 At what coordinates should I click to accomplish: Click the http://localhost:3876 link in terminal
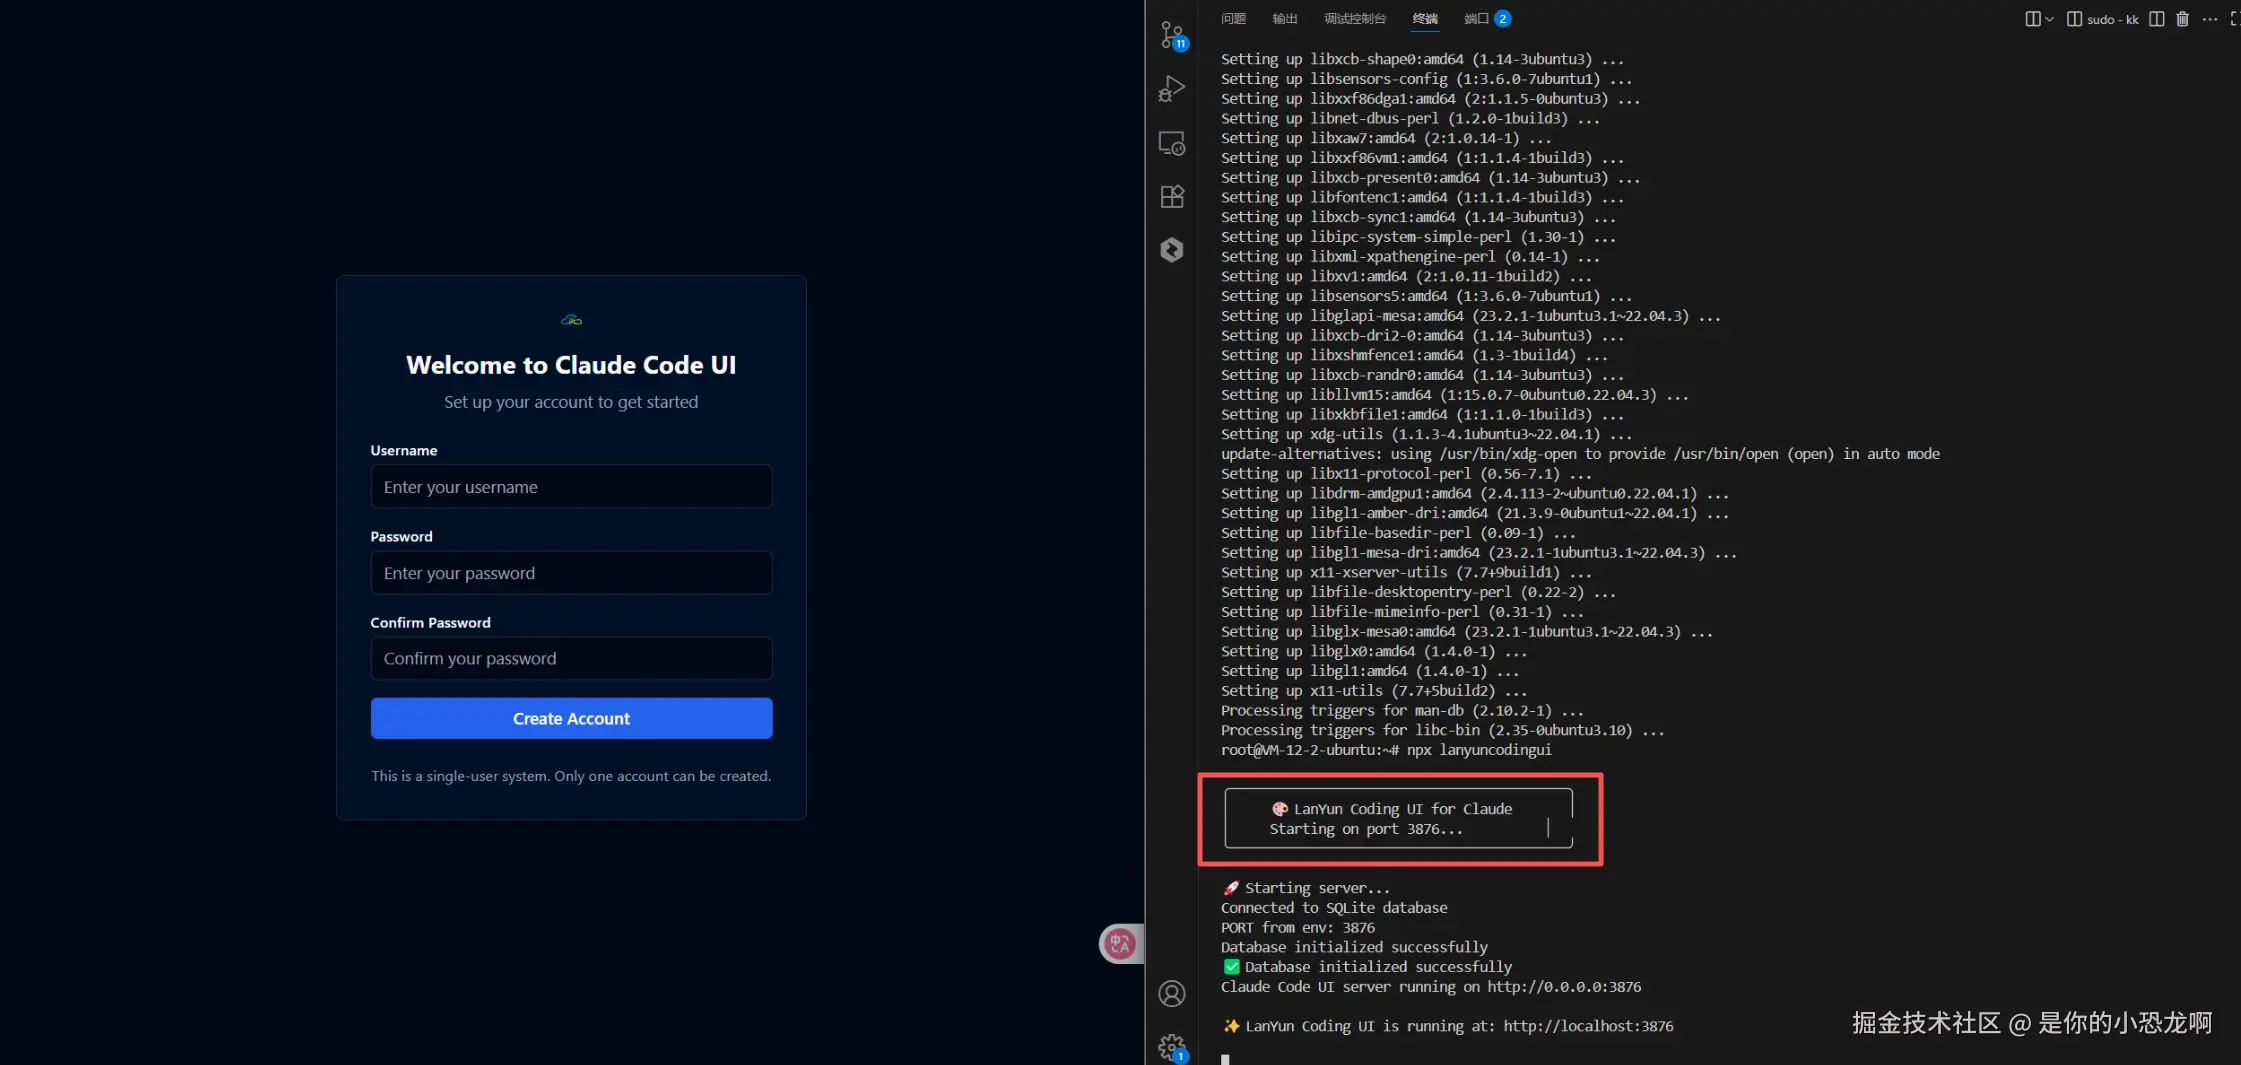click(x=1588, y=1026)
